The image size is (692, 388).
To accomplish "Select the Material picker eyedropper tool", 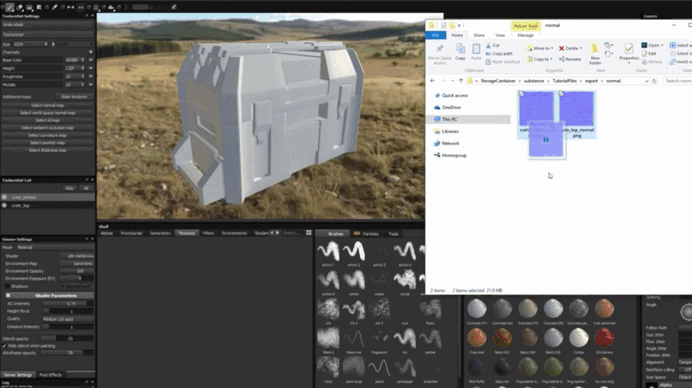I will tap(55, 7).
